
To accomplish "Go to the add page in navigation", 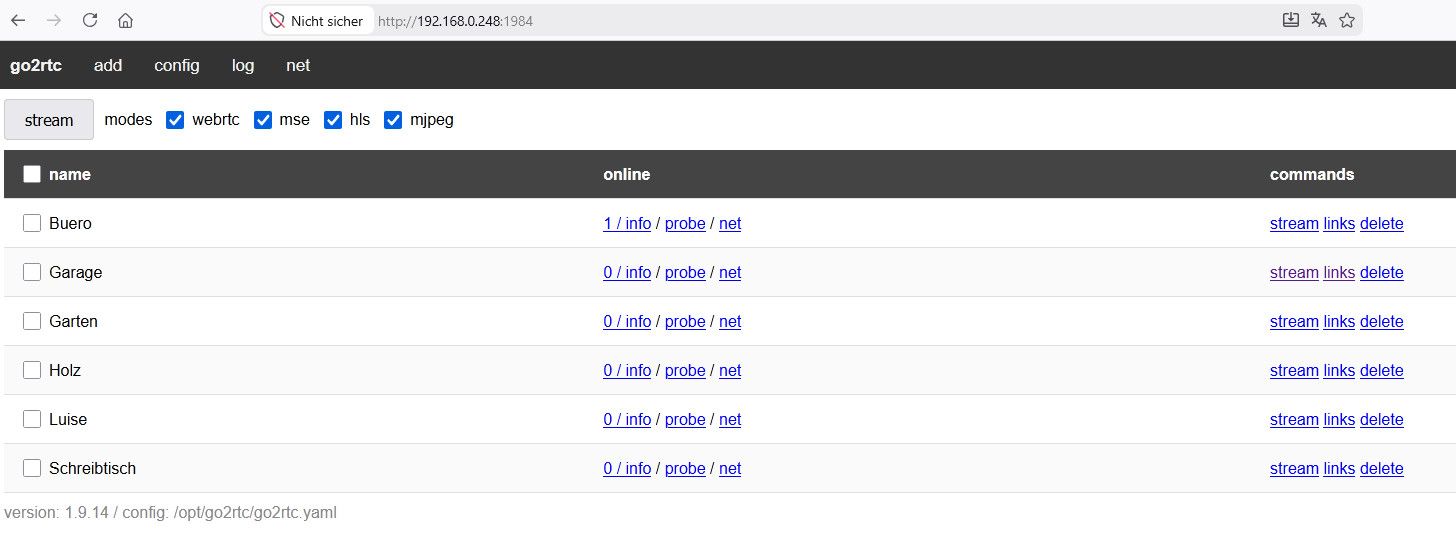I will [108, 65].
